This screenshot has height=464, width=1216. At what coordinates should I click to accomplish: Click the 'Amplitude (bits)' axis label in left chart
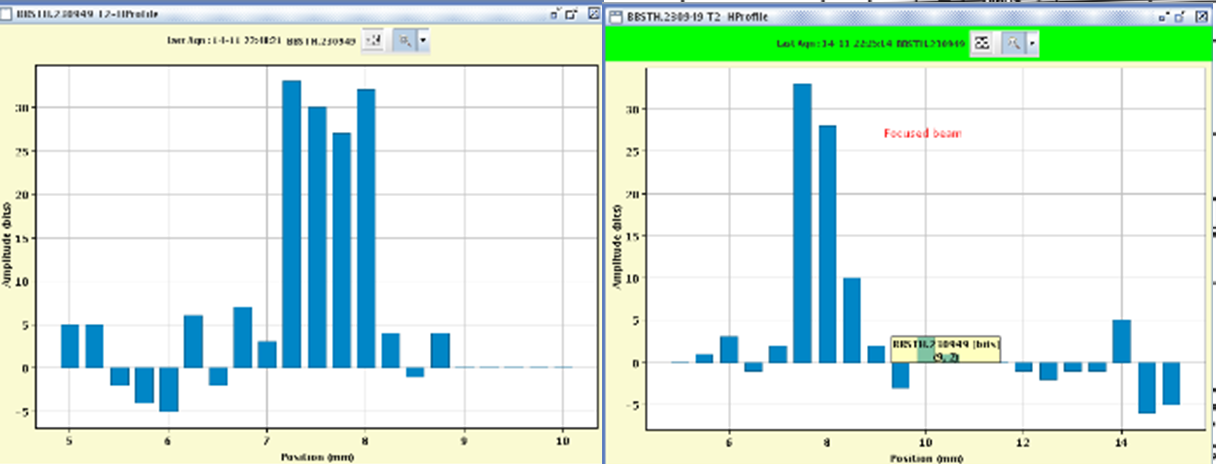[x=8, y=245]
